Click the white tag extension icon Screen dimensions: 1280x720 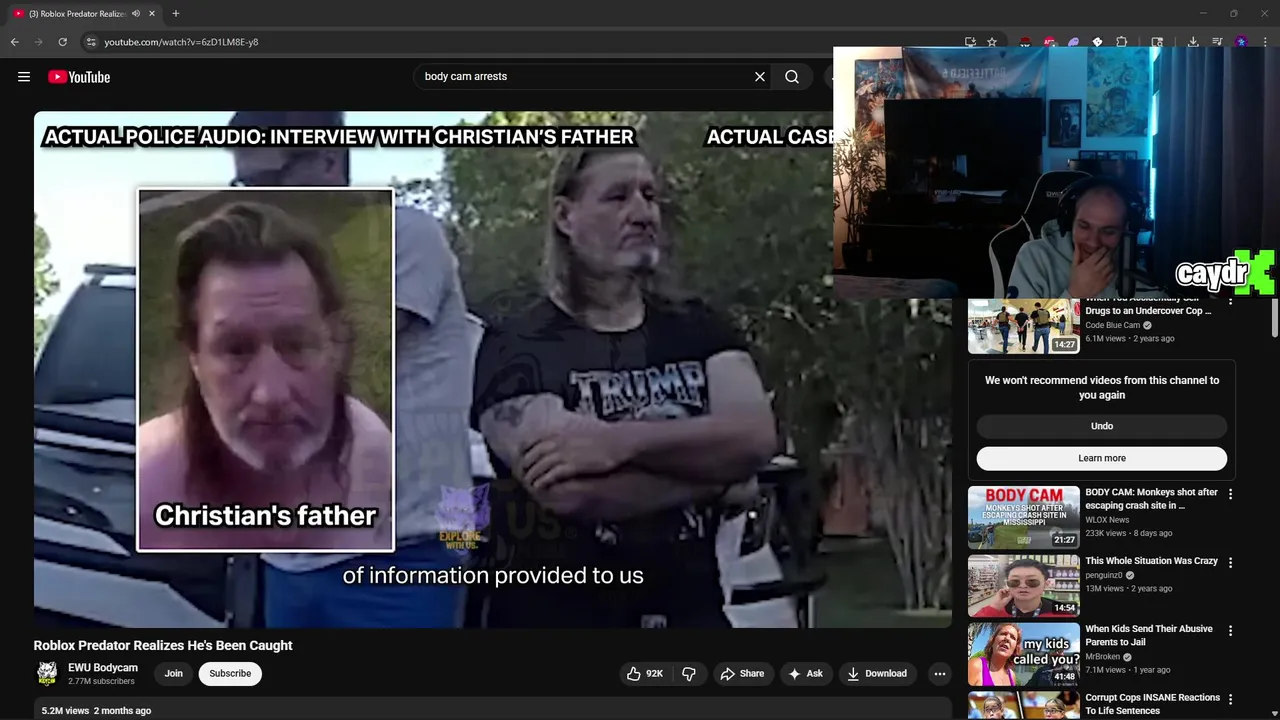1097,42
